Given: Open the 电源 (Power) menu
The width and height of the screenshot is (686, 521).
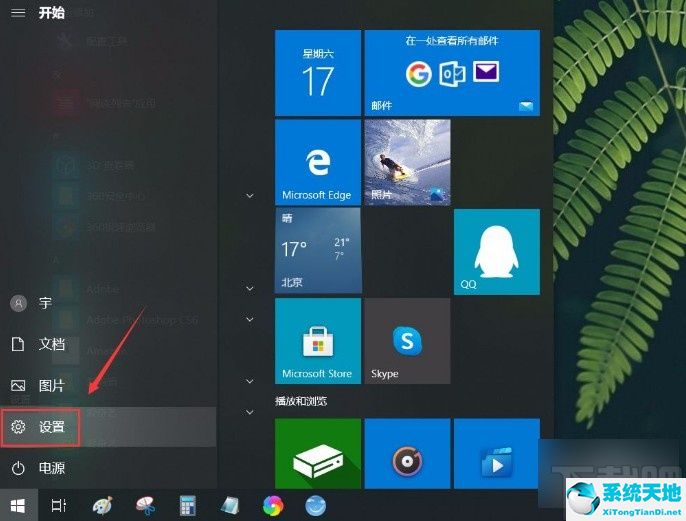Looking at the screenshot, I should click(x=38, y=468).
